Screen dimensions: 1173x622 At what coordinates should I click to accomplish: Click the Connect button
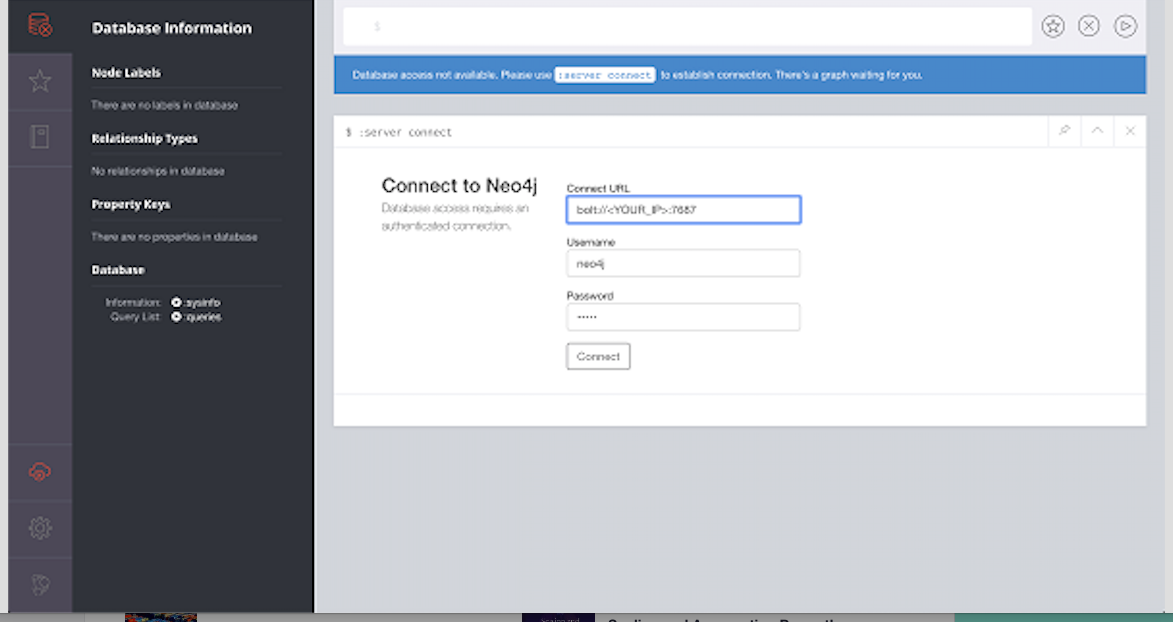[598, 356]
